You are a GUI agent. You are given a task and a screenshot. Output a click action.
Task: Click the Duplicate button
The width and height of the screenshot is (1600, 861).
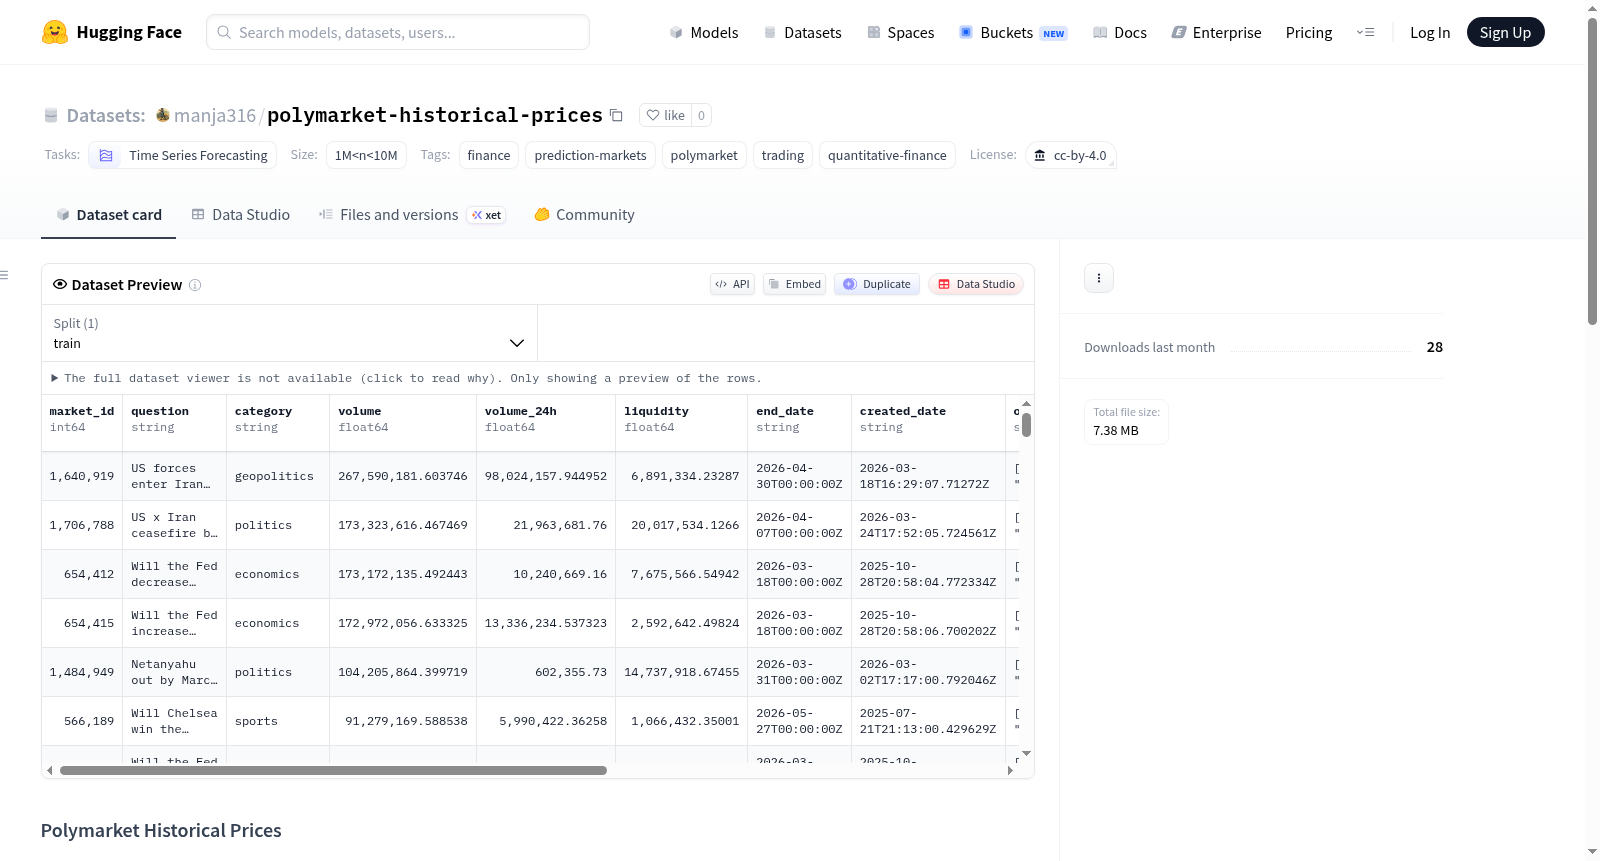(876, 284)
